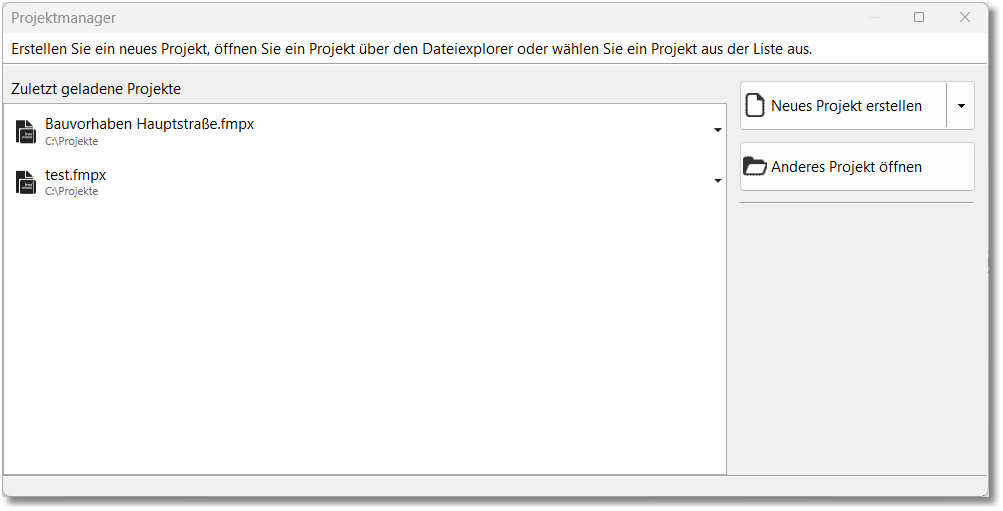The height and width of the screenshot is (511, 1003).
Task: Click the C:\Projekte path under test.fmpx
Action: (x=71, y=192)
